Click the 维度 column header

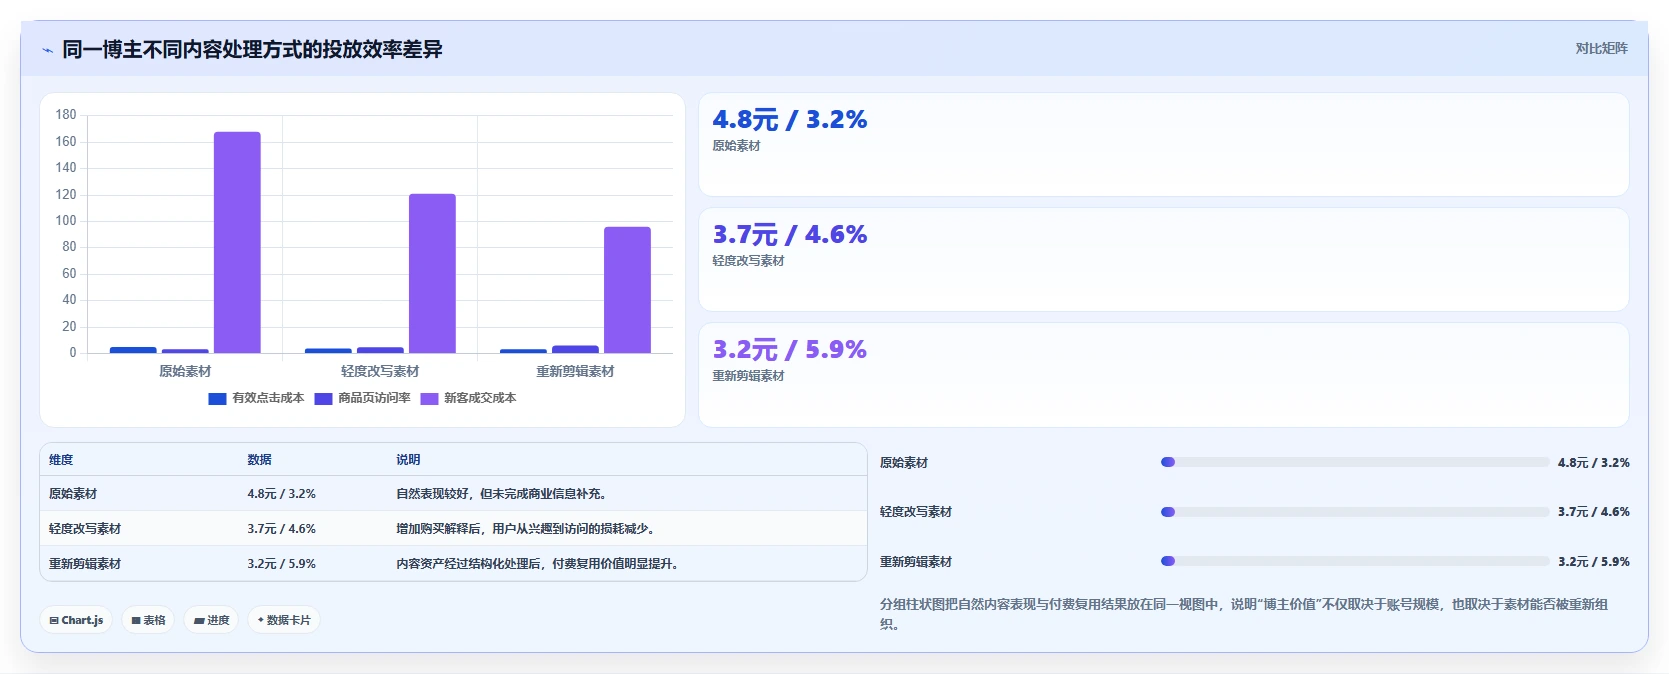click(x=61, y=460)
